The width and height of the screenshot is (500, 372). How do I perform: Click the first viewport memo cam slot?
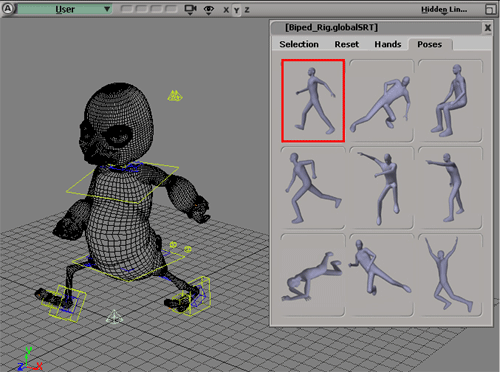point(127,9)
